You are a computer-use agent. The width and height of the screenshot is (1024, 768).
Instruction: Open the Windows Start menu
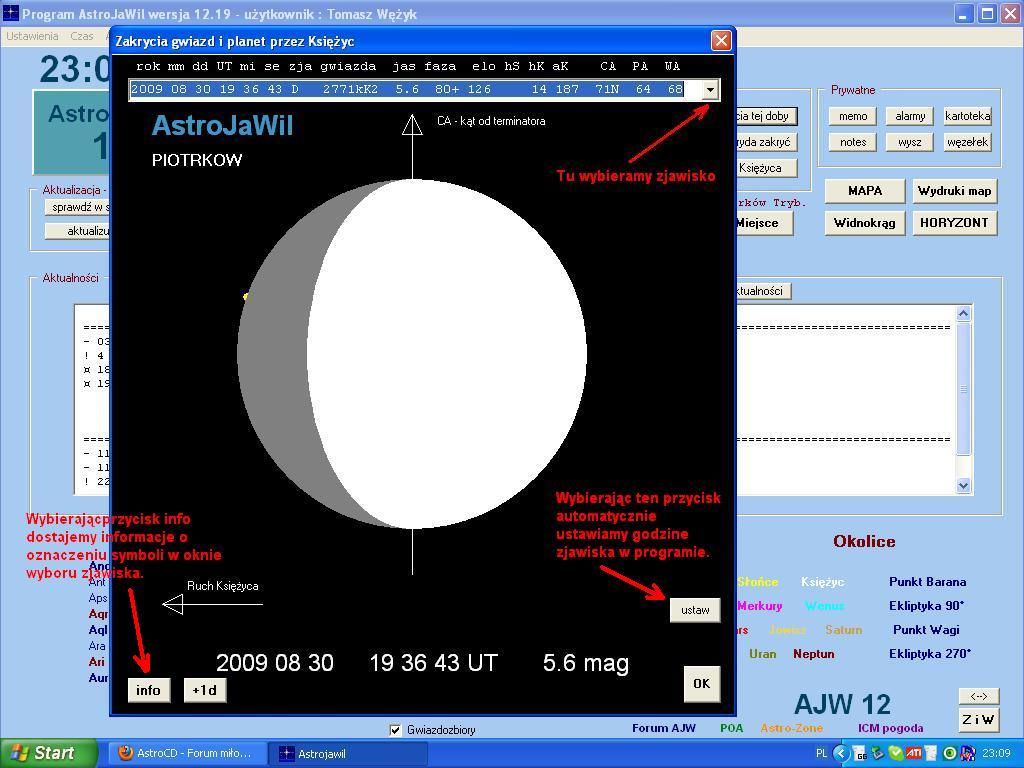pos(48,753)
